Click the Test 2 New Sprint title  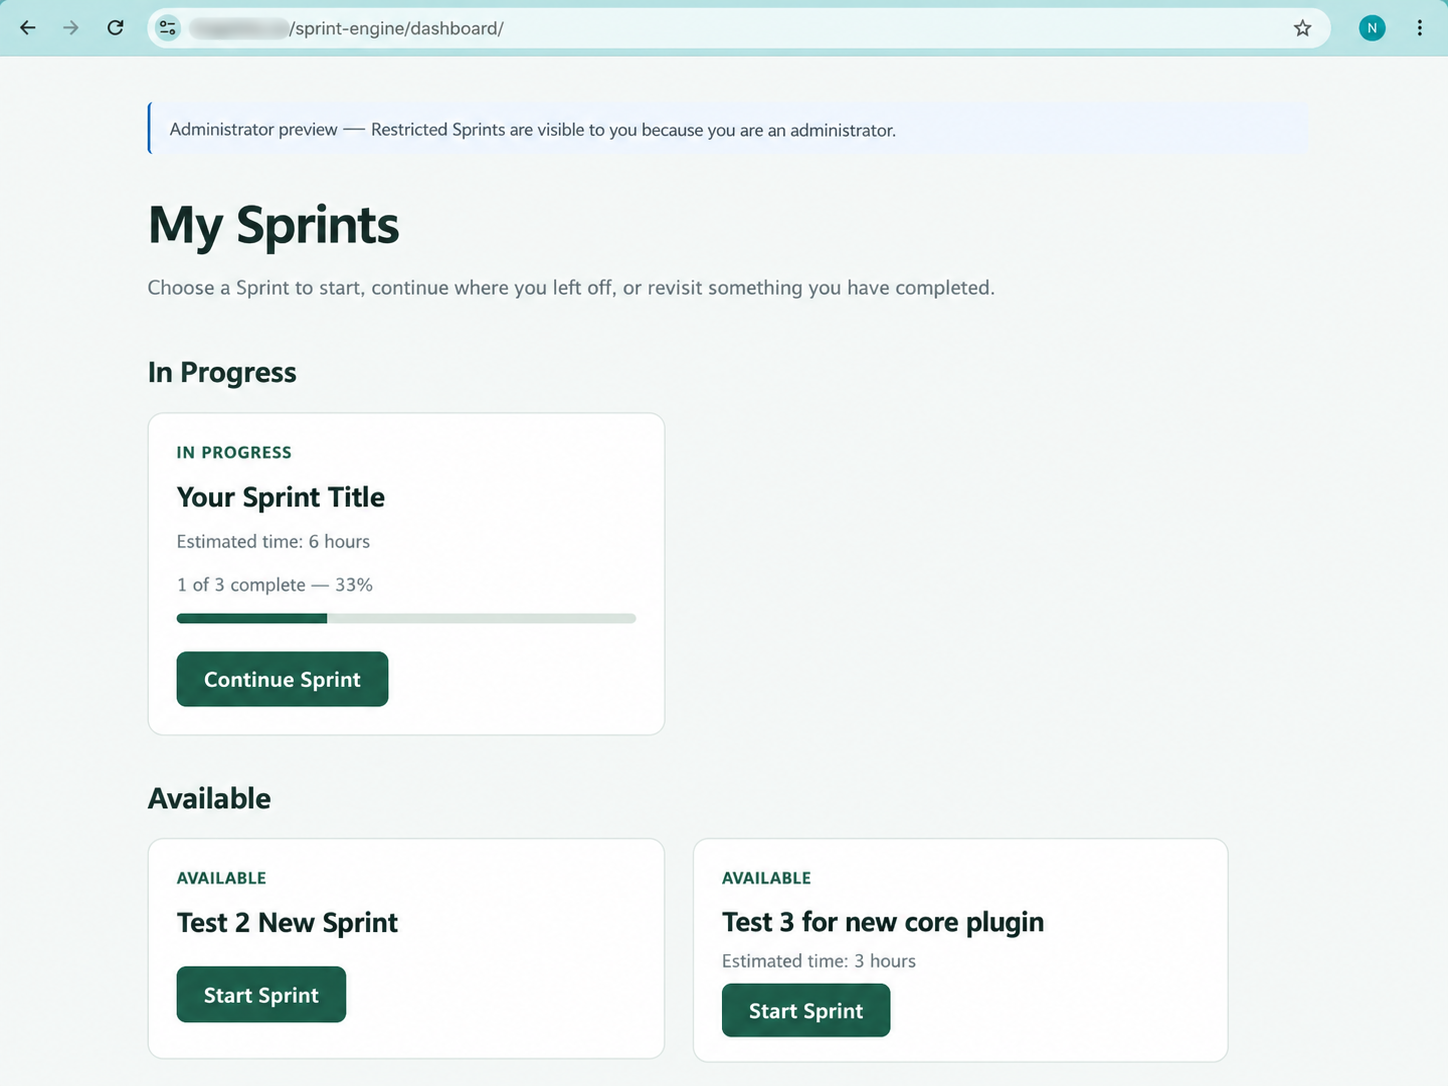pos(287,923)
